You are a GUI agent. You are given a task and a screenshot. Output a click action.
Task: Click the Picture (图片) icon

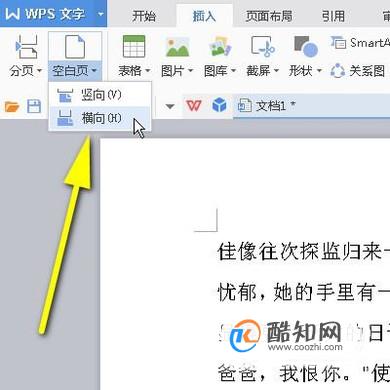tap(178, 47)
